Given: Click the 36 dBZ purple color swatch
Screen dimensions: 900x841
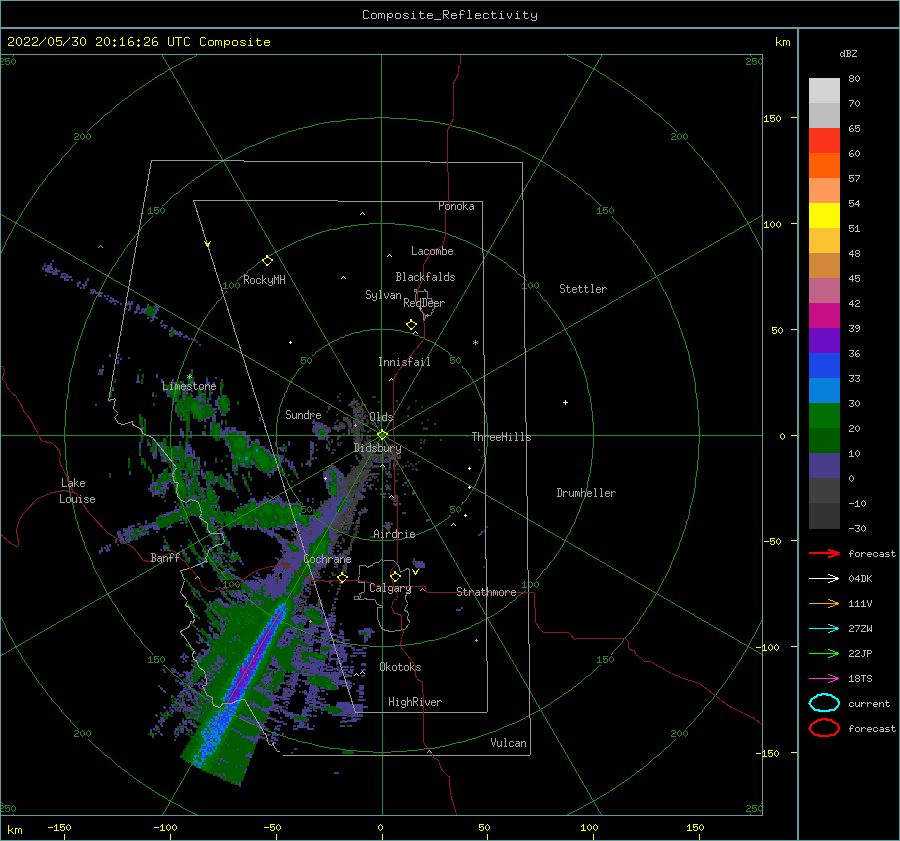Looking at the screenshot, I should click(x=824, y=340).
